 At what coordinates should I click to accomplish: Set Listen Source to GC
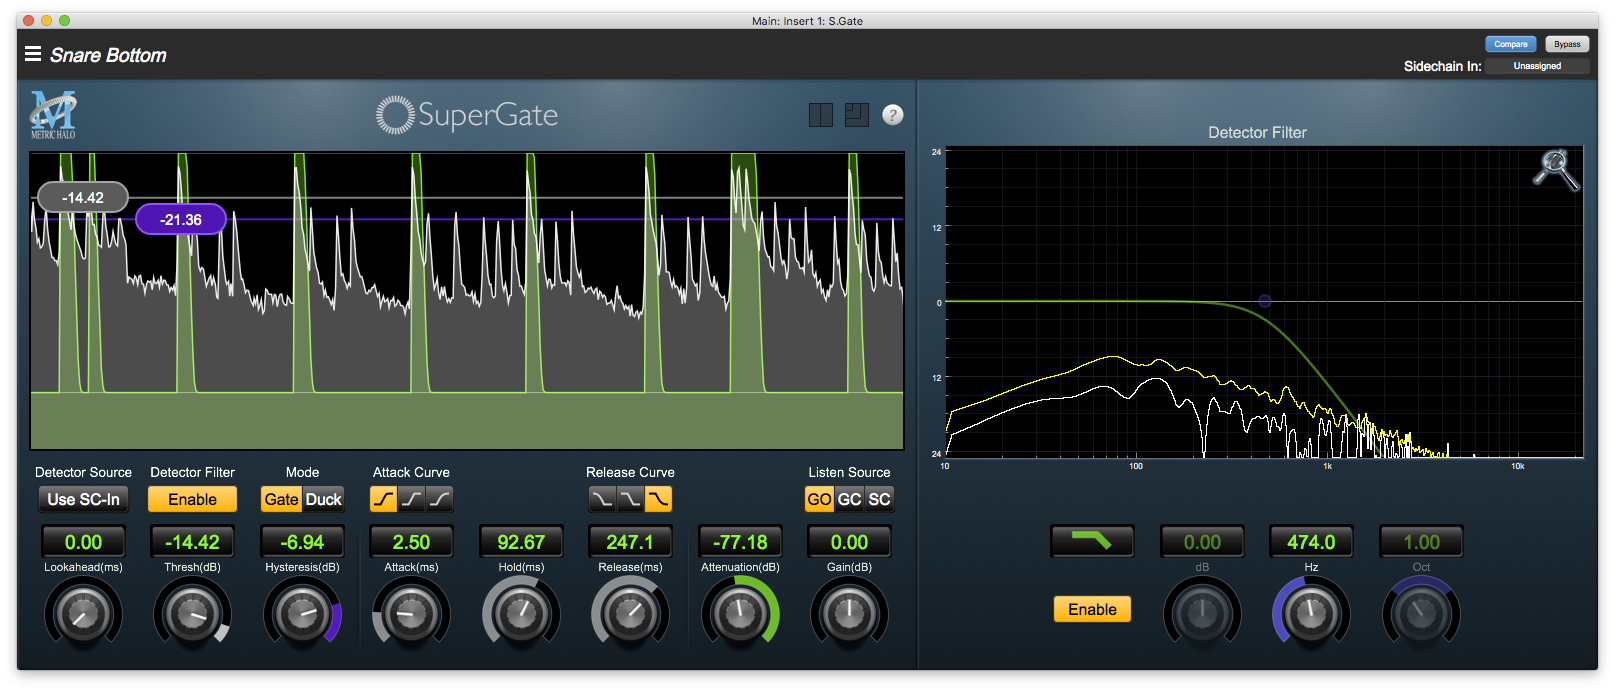tap(849, 499)
